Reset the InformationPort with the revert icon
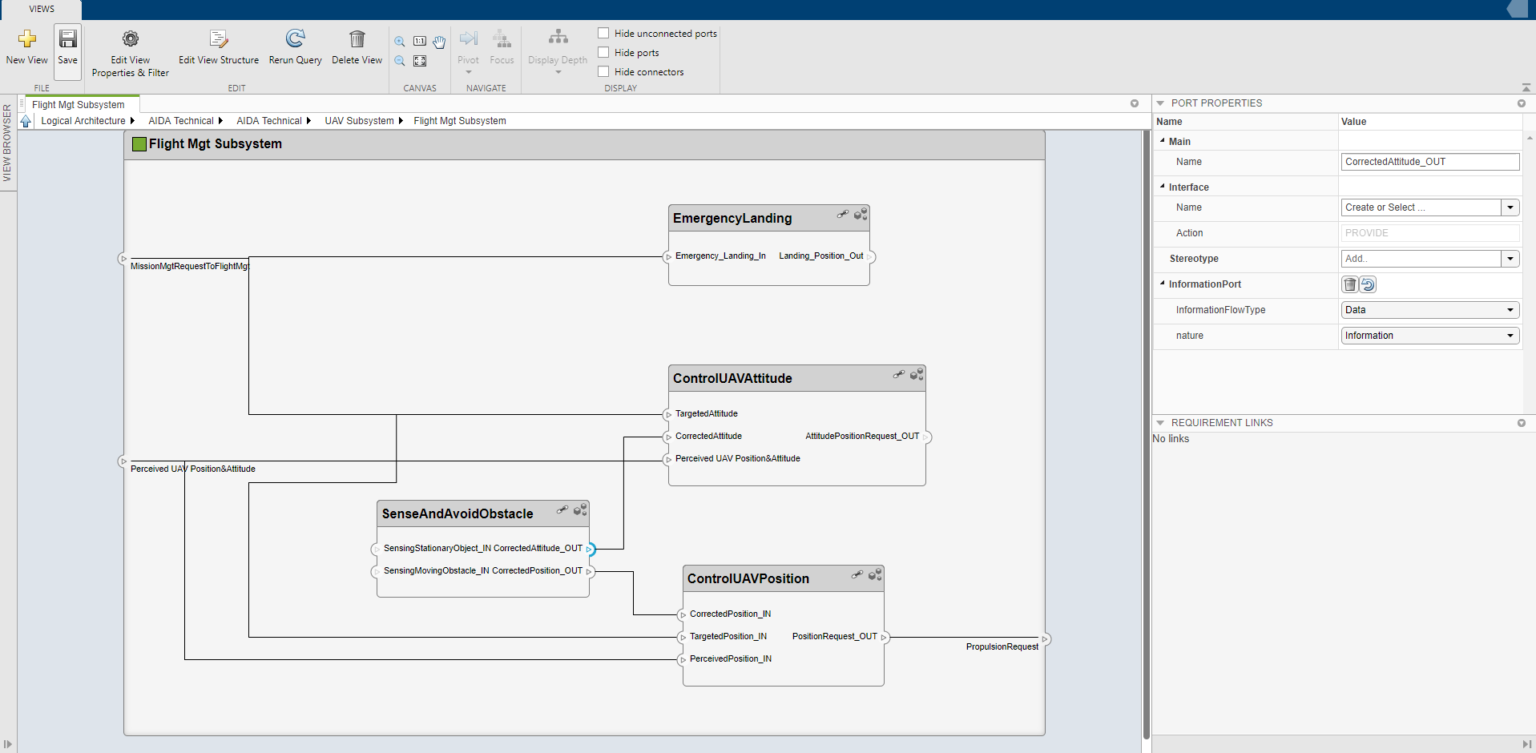This screenshot has height=753, width=1536. click(1367, 284)
